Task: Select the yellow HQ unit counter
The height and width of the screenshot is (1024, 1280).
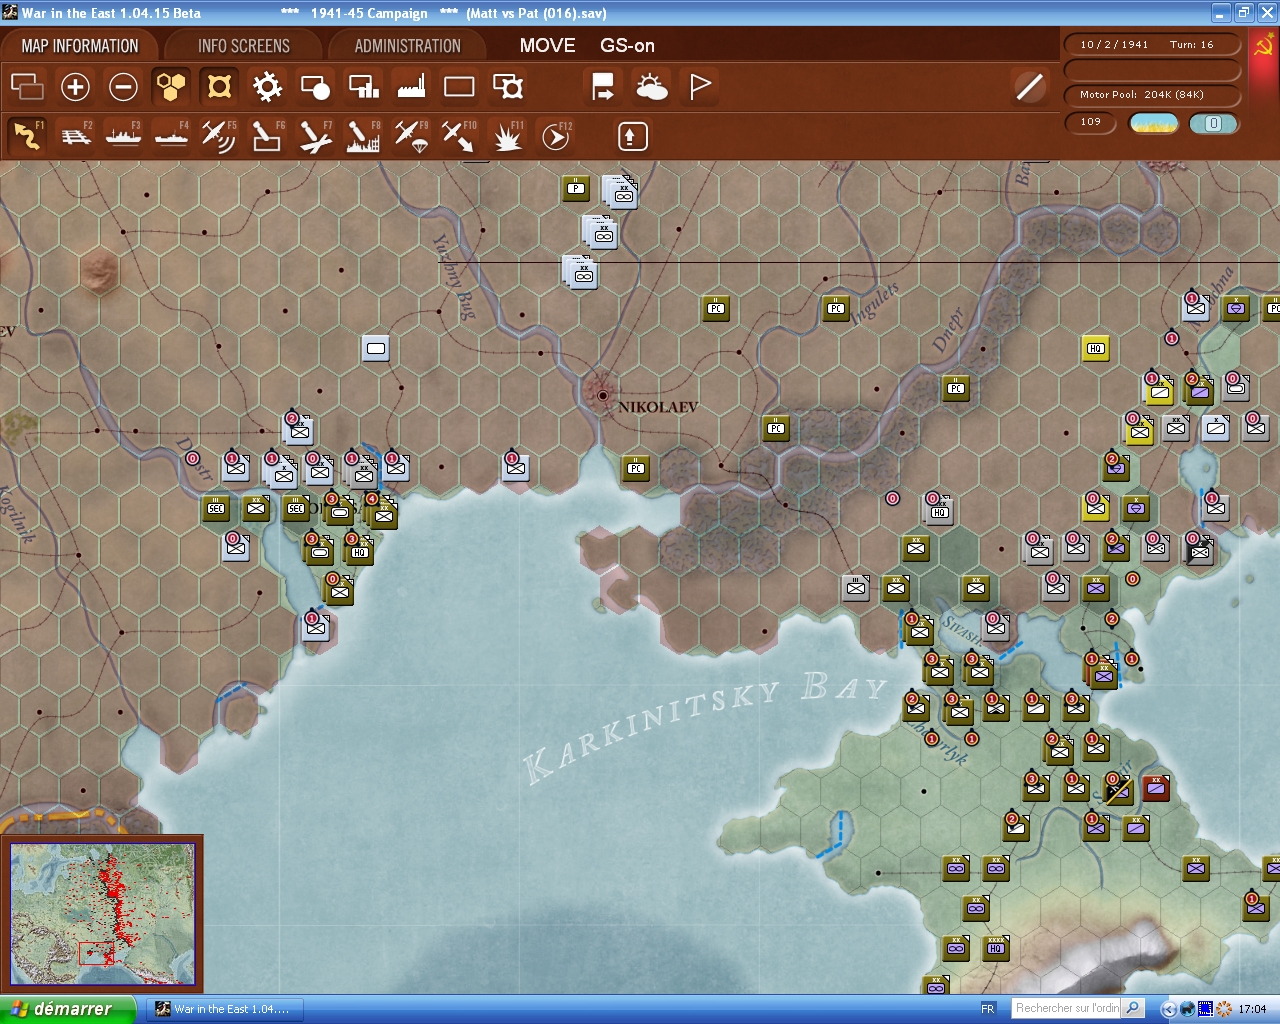Action: pyautogui.click(x=1096, y=348)
